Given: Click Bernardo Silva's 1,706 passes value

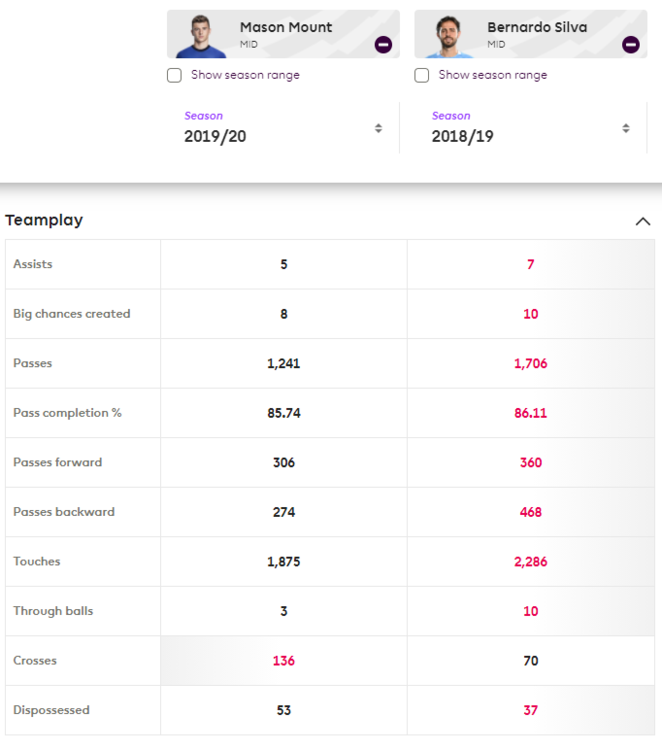Looking at the screenshot, I should click(x=530, y=364).
